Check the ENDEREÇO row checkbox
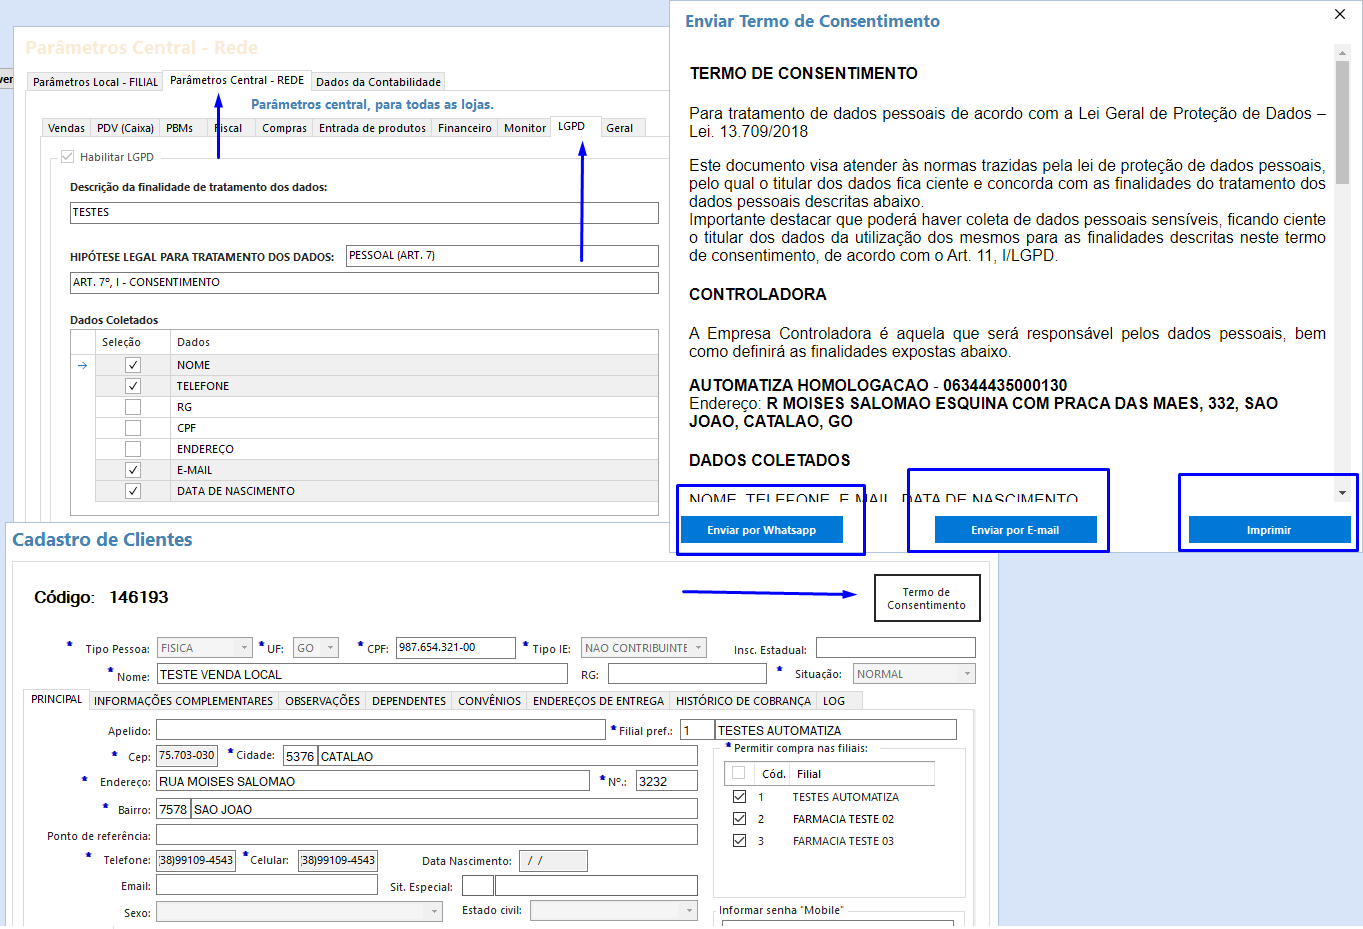 click(133, 449)
